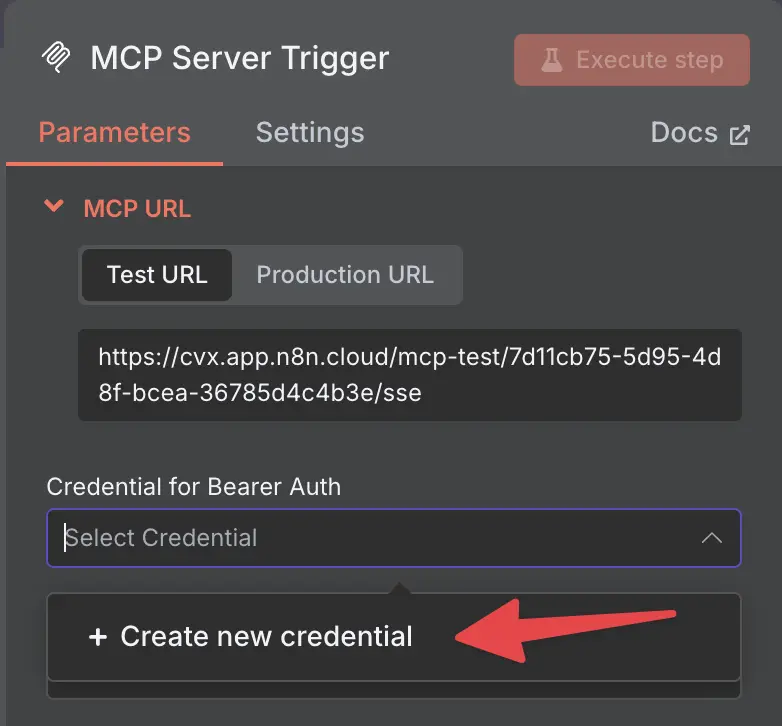Click the Credential for Bearer Auth label

pos(194,487)
